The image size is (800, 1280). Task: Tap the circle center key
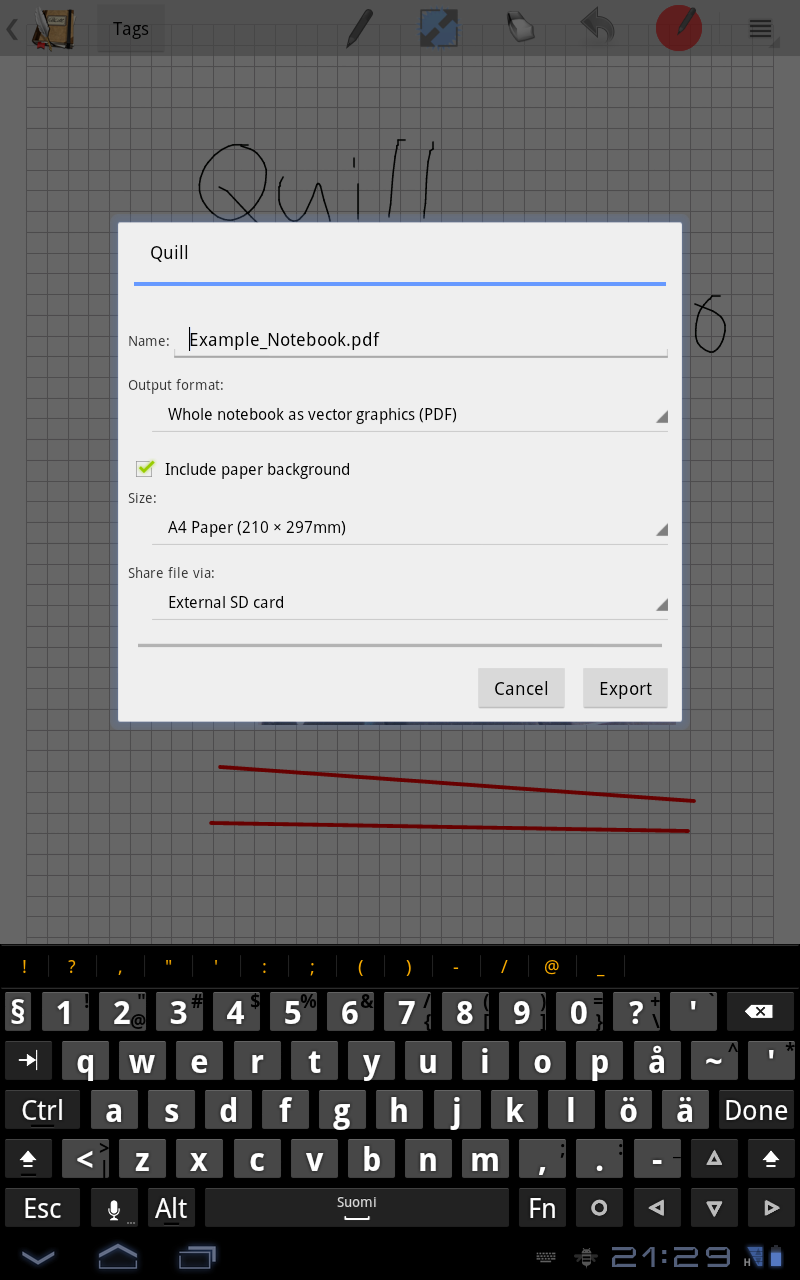coord(599,1208)
